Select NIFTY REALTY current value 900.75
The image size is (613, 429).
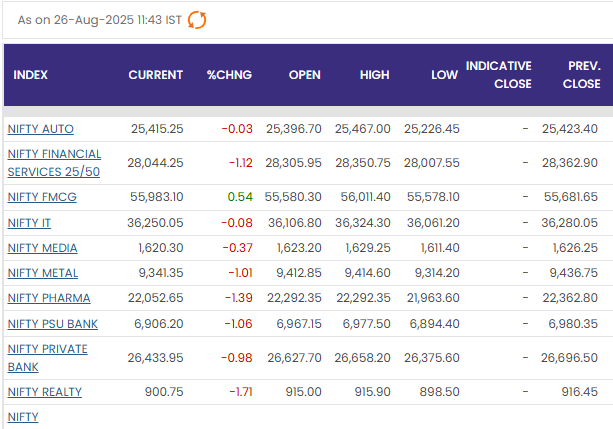(164, 392)
